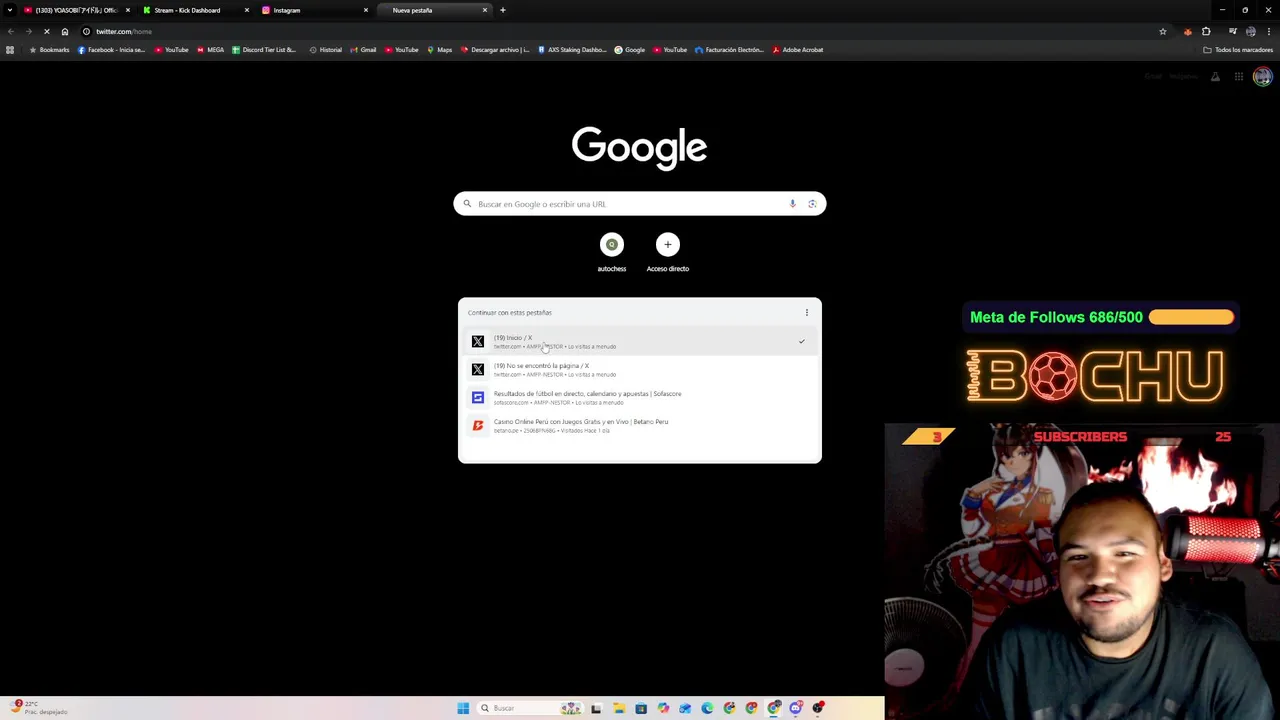Open the Google bookmark
Image resolution: width=1280 pixels, height=720 pixels.
coord(630,50)
